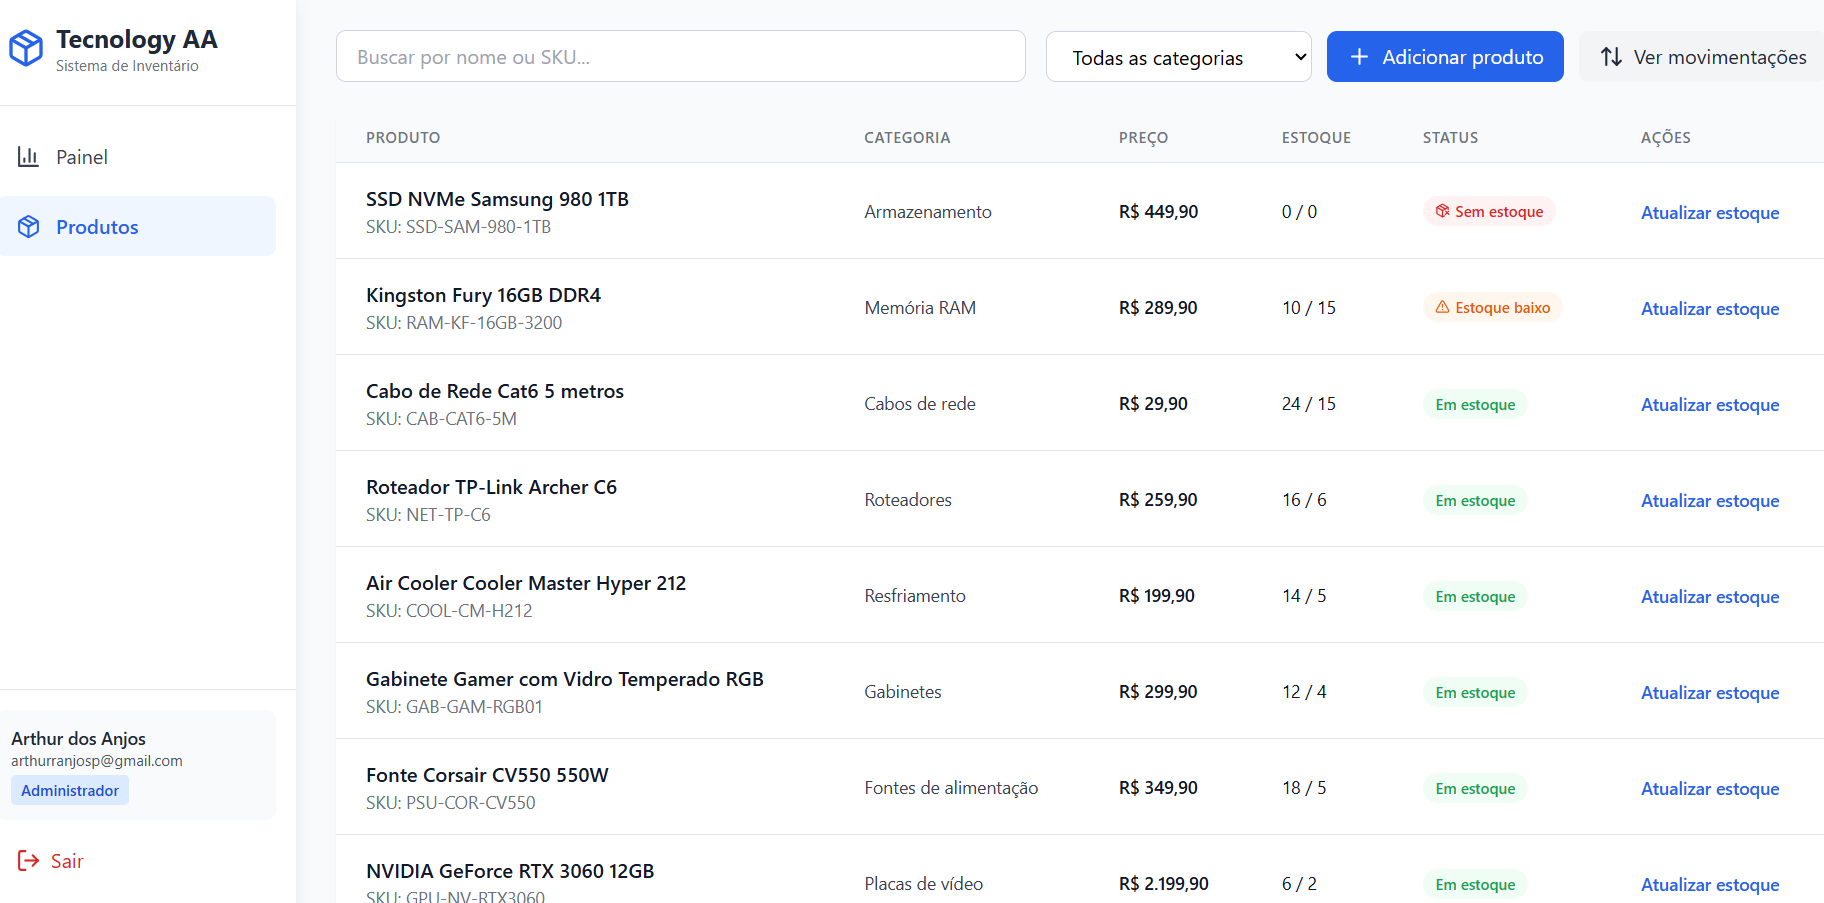Click Atualizar estoque for Fonte Corsair CV550
The image size is (1824, 903).
tap(1709, 789)
